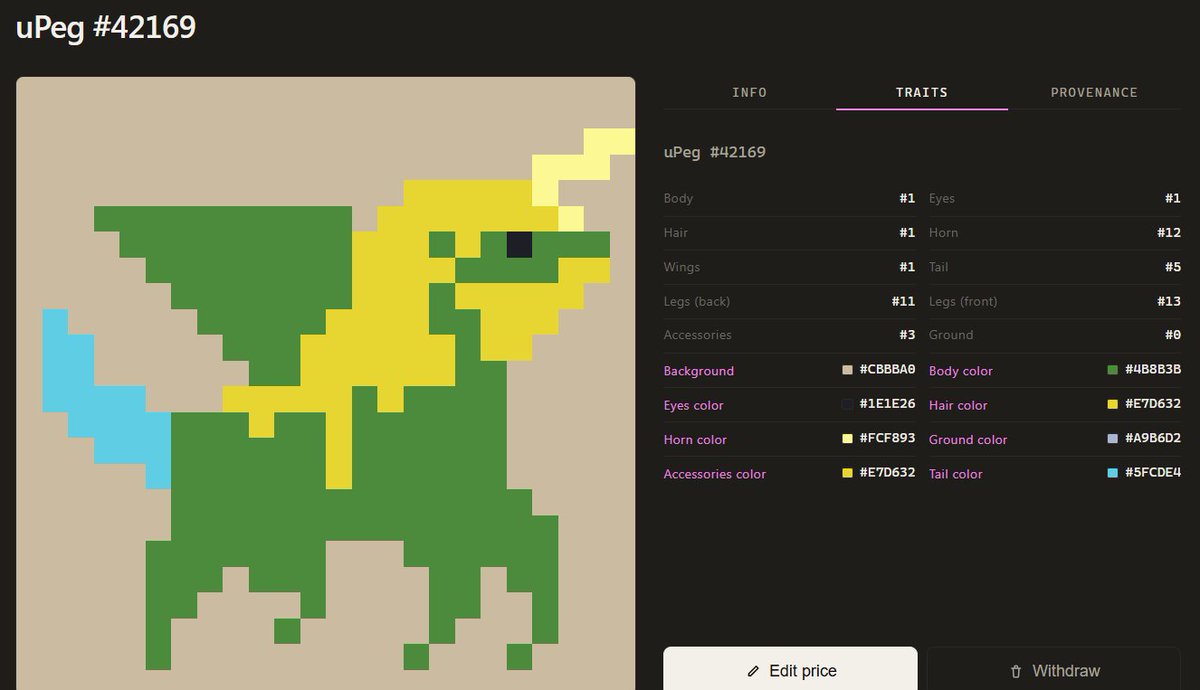Click the Ground value #0
The width and height of the screenshot is (1200, 690).
coord(1173,335)
